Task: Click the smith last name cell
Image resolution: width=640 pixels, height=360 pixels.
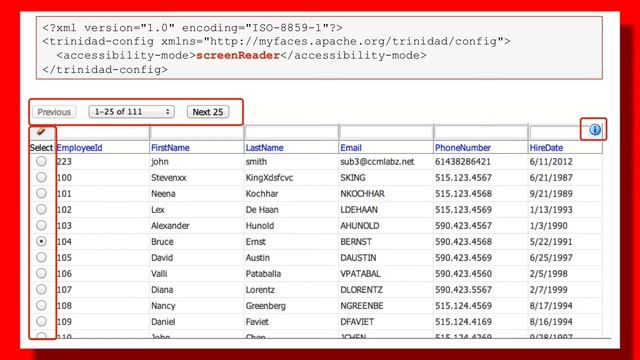Action: click(256, 162)
